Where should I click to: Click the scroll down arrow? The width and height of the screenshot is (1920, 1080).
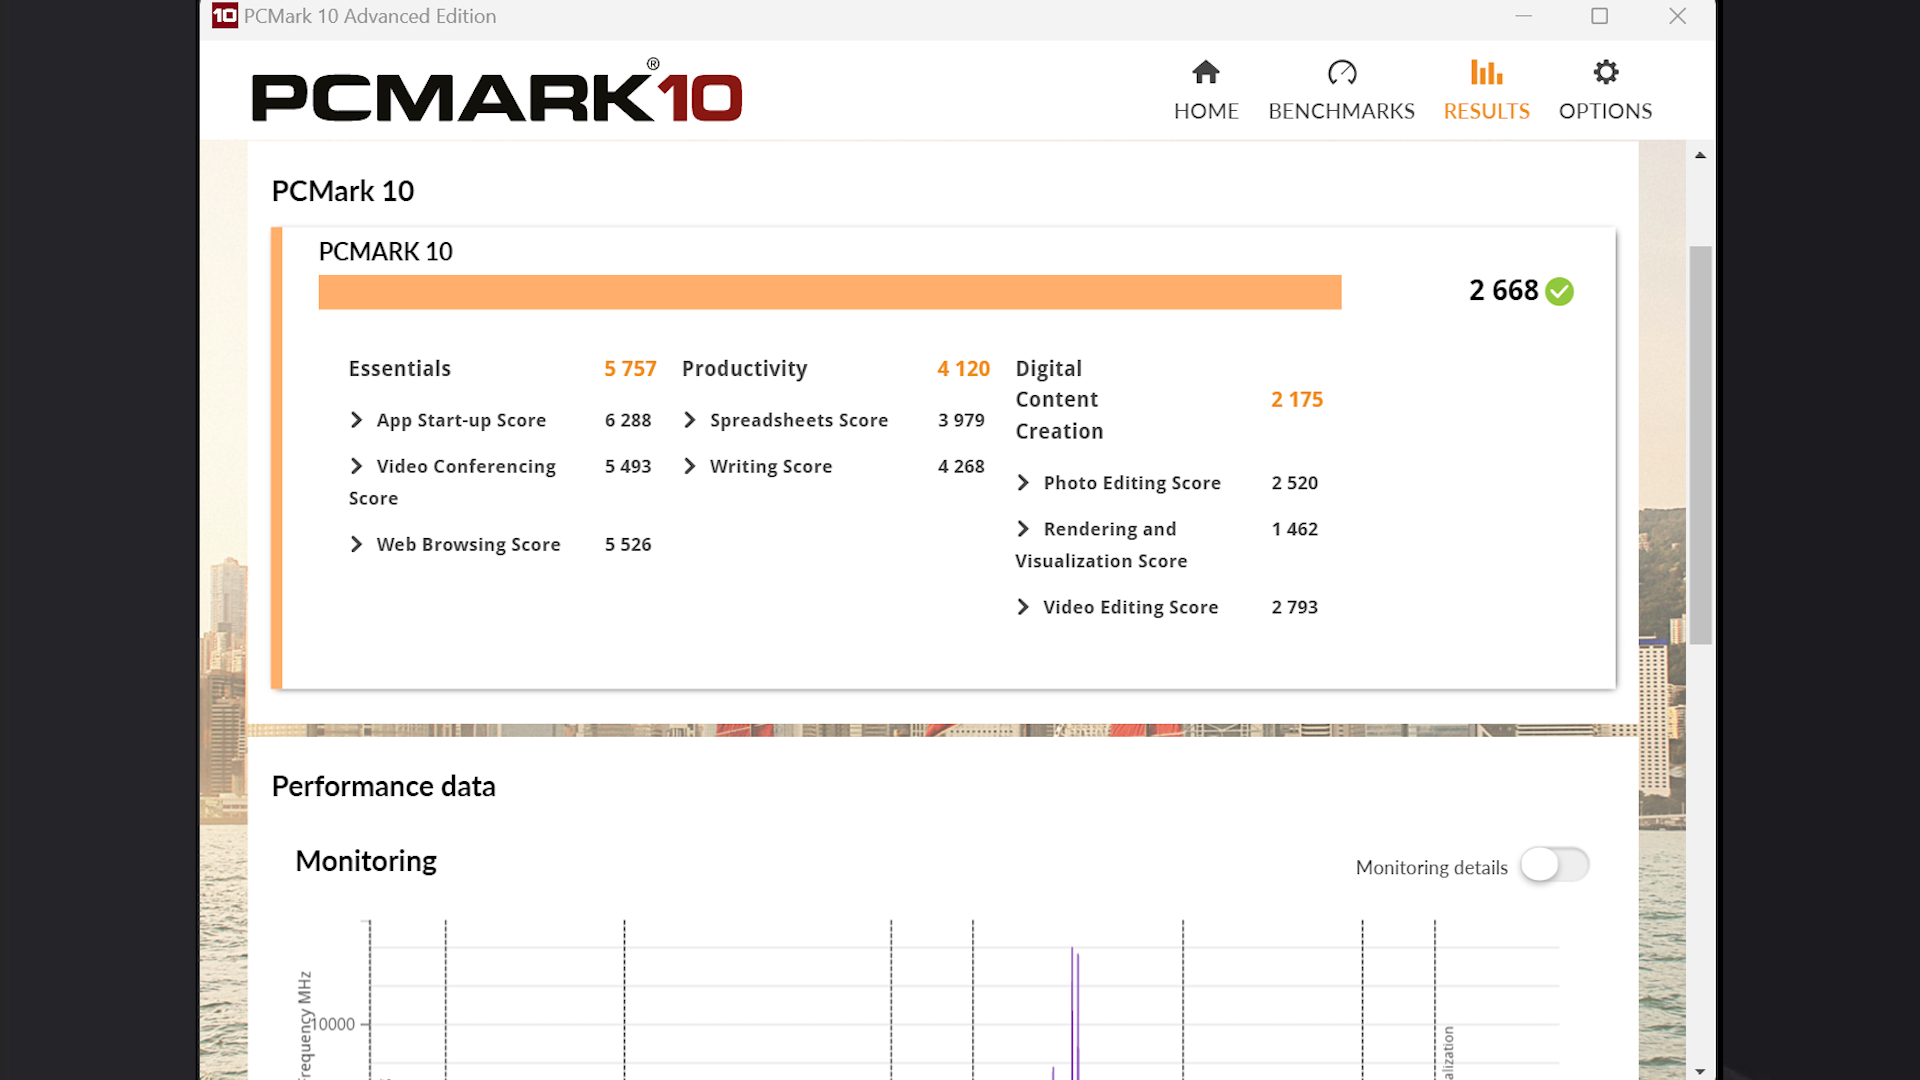pyautogui.click(x=1700, y=1071)
